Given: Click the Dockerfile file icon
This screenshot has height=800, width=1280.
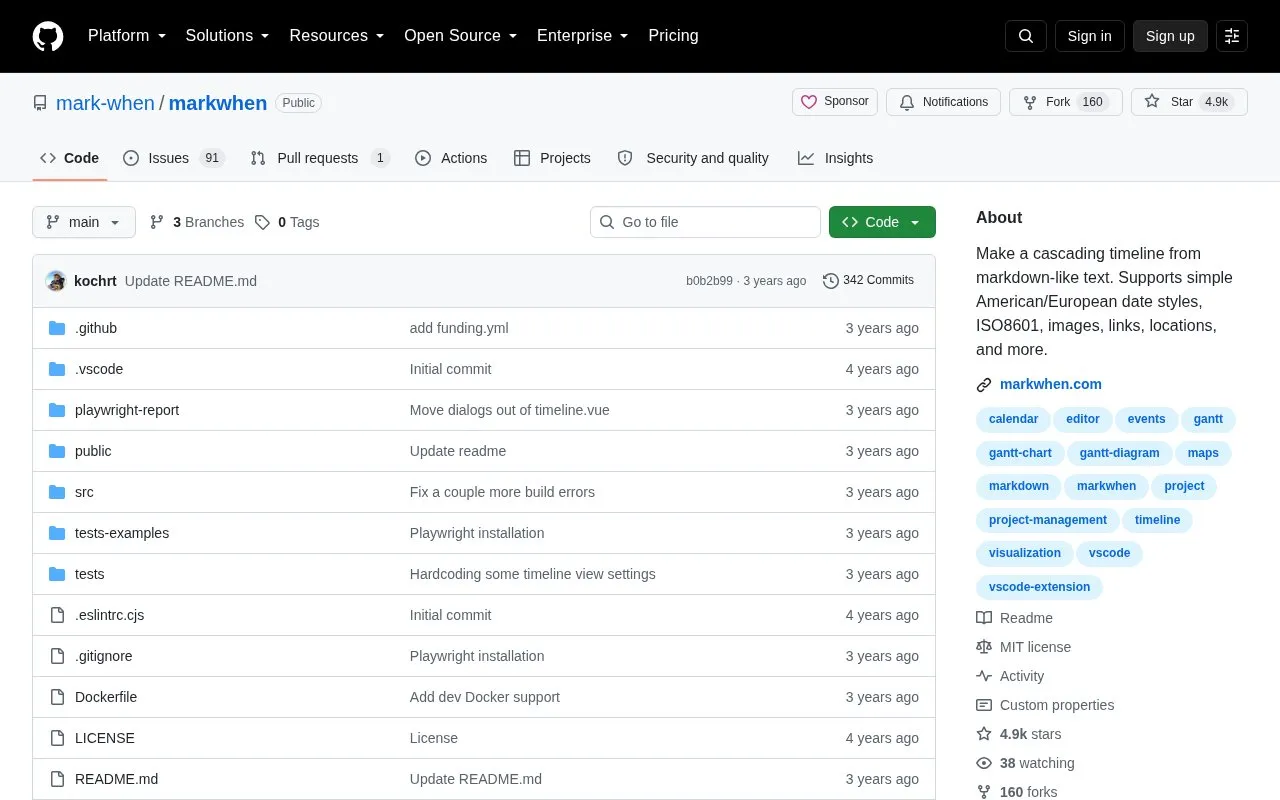Looking at the screenshot, I should pyautogui.click(x=57, y=697).
